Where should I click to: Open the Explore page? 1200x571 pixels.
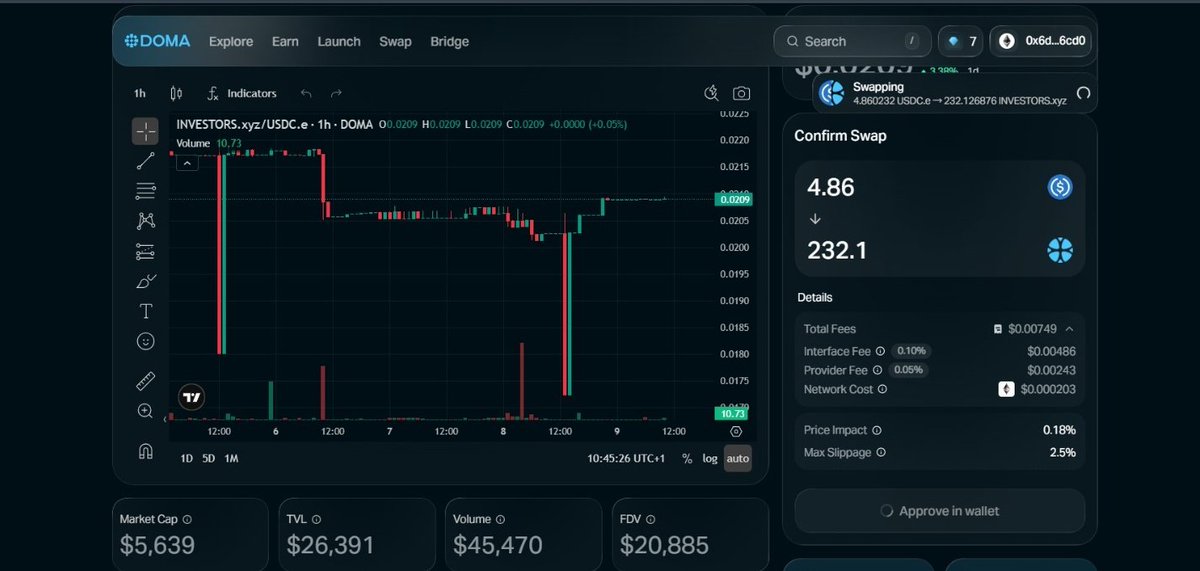click(x=231, y=41)
